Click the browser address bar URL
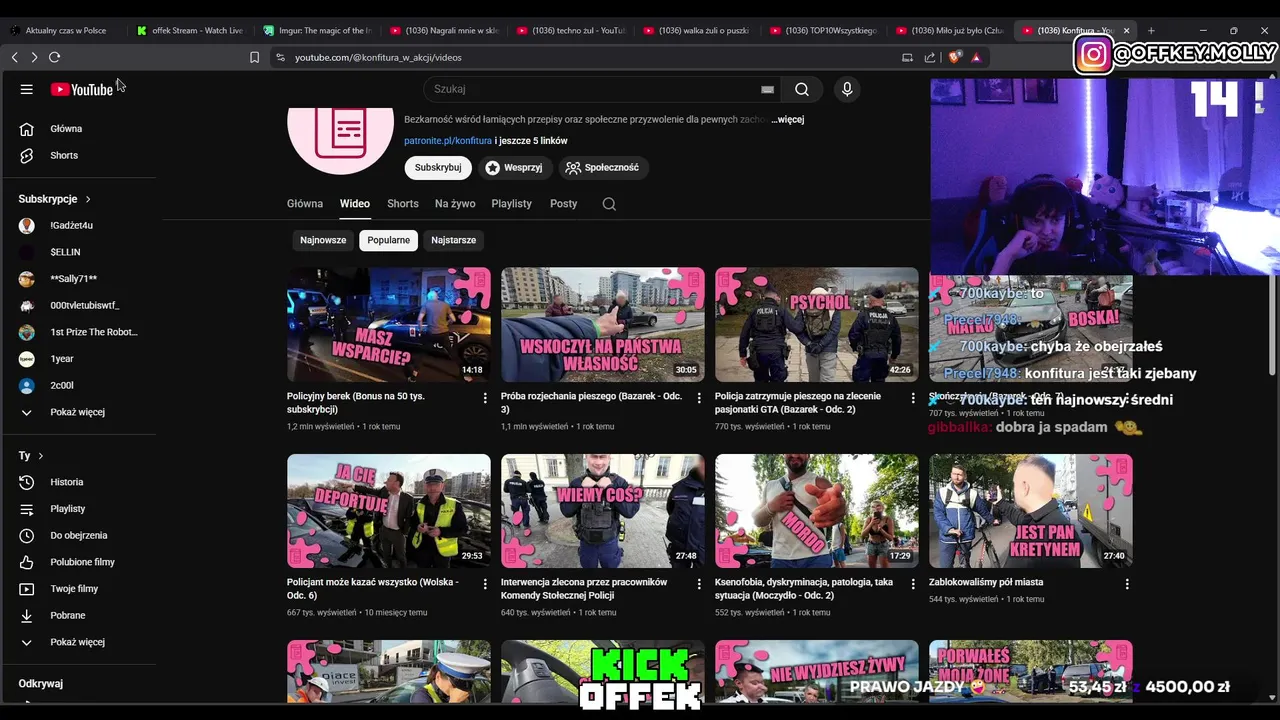 (x=378, y=57)
